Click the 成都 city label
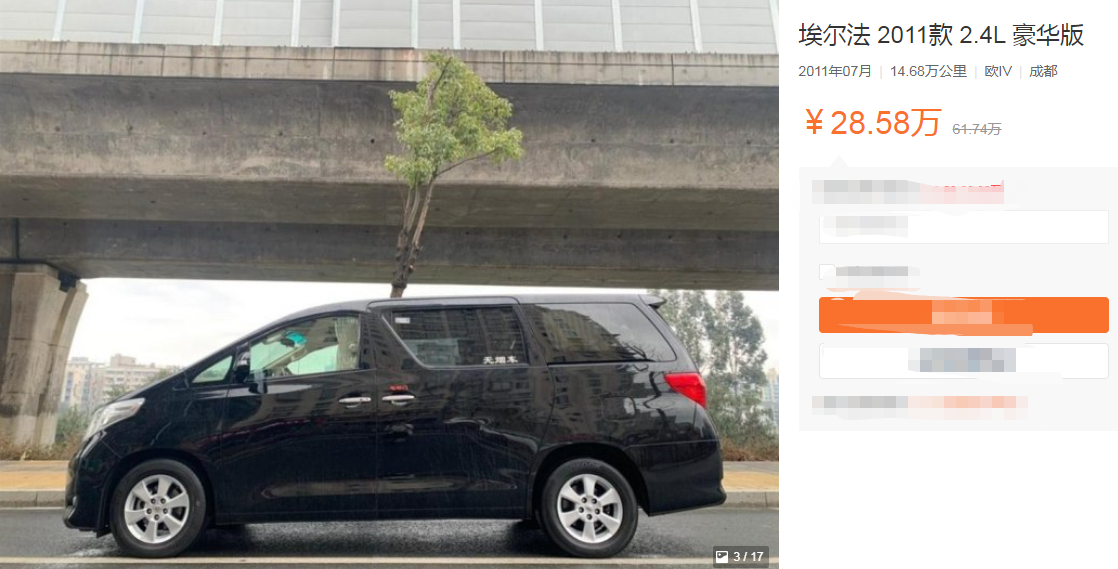This screenshot has width=1118, height=569. coord(1043,71)
